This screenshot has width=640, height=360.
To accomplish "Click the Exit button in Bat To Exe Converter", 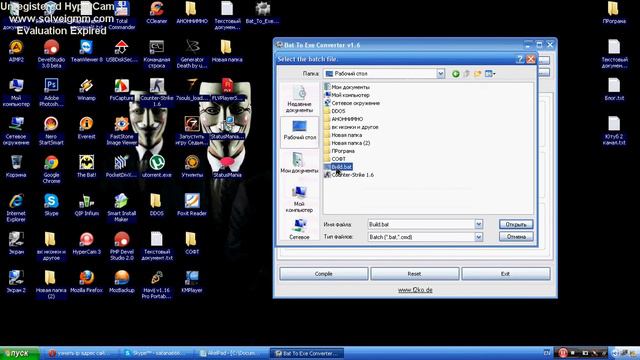I will [505, 274].
